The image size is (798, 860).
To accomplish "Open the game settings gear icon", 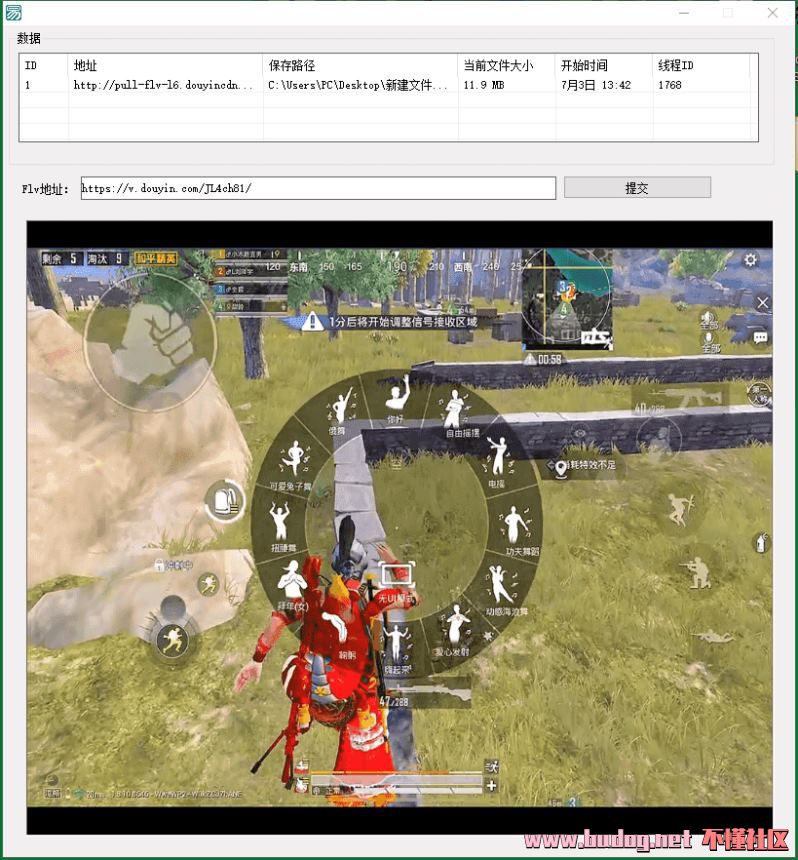I will 750,259.
